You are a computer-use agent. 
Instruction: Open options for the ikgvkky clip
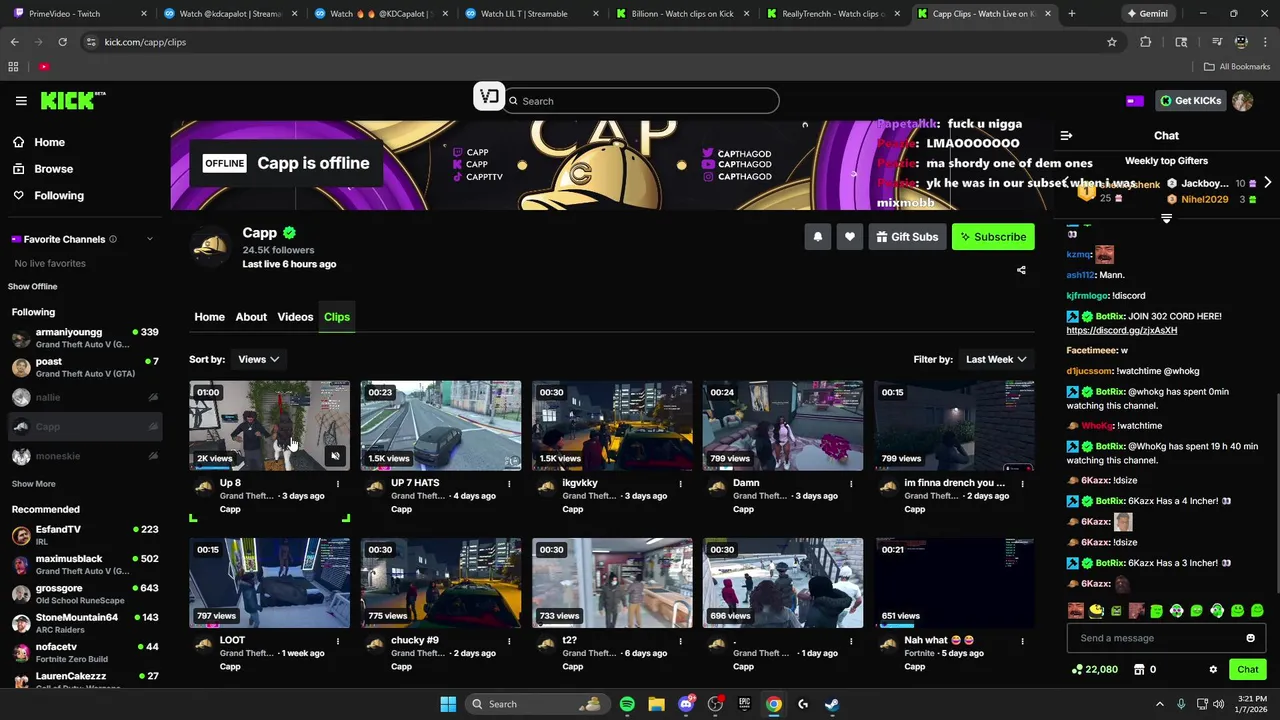pyautogui.click(x=680, y=484)
